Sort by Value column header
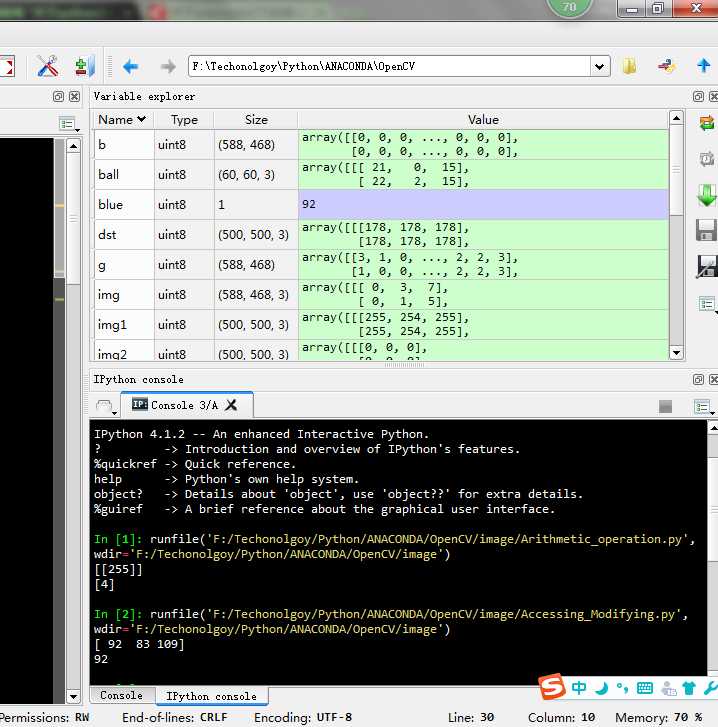Screen dimensions: 718x727 click(x=483, y=120)
